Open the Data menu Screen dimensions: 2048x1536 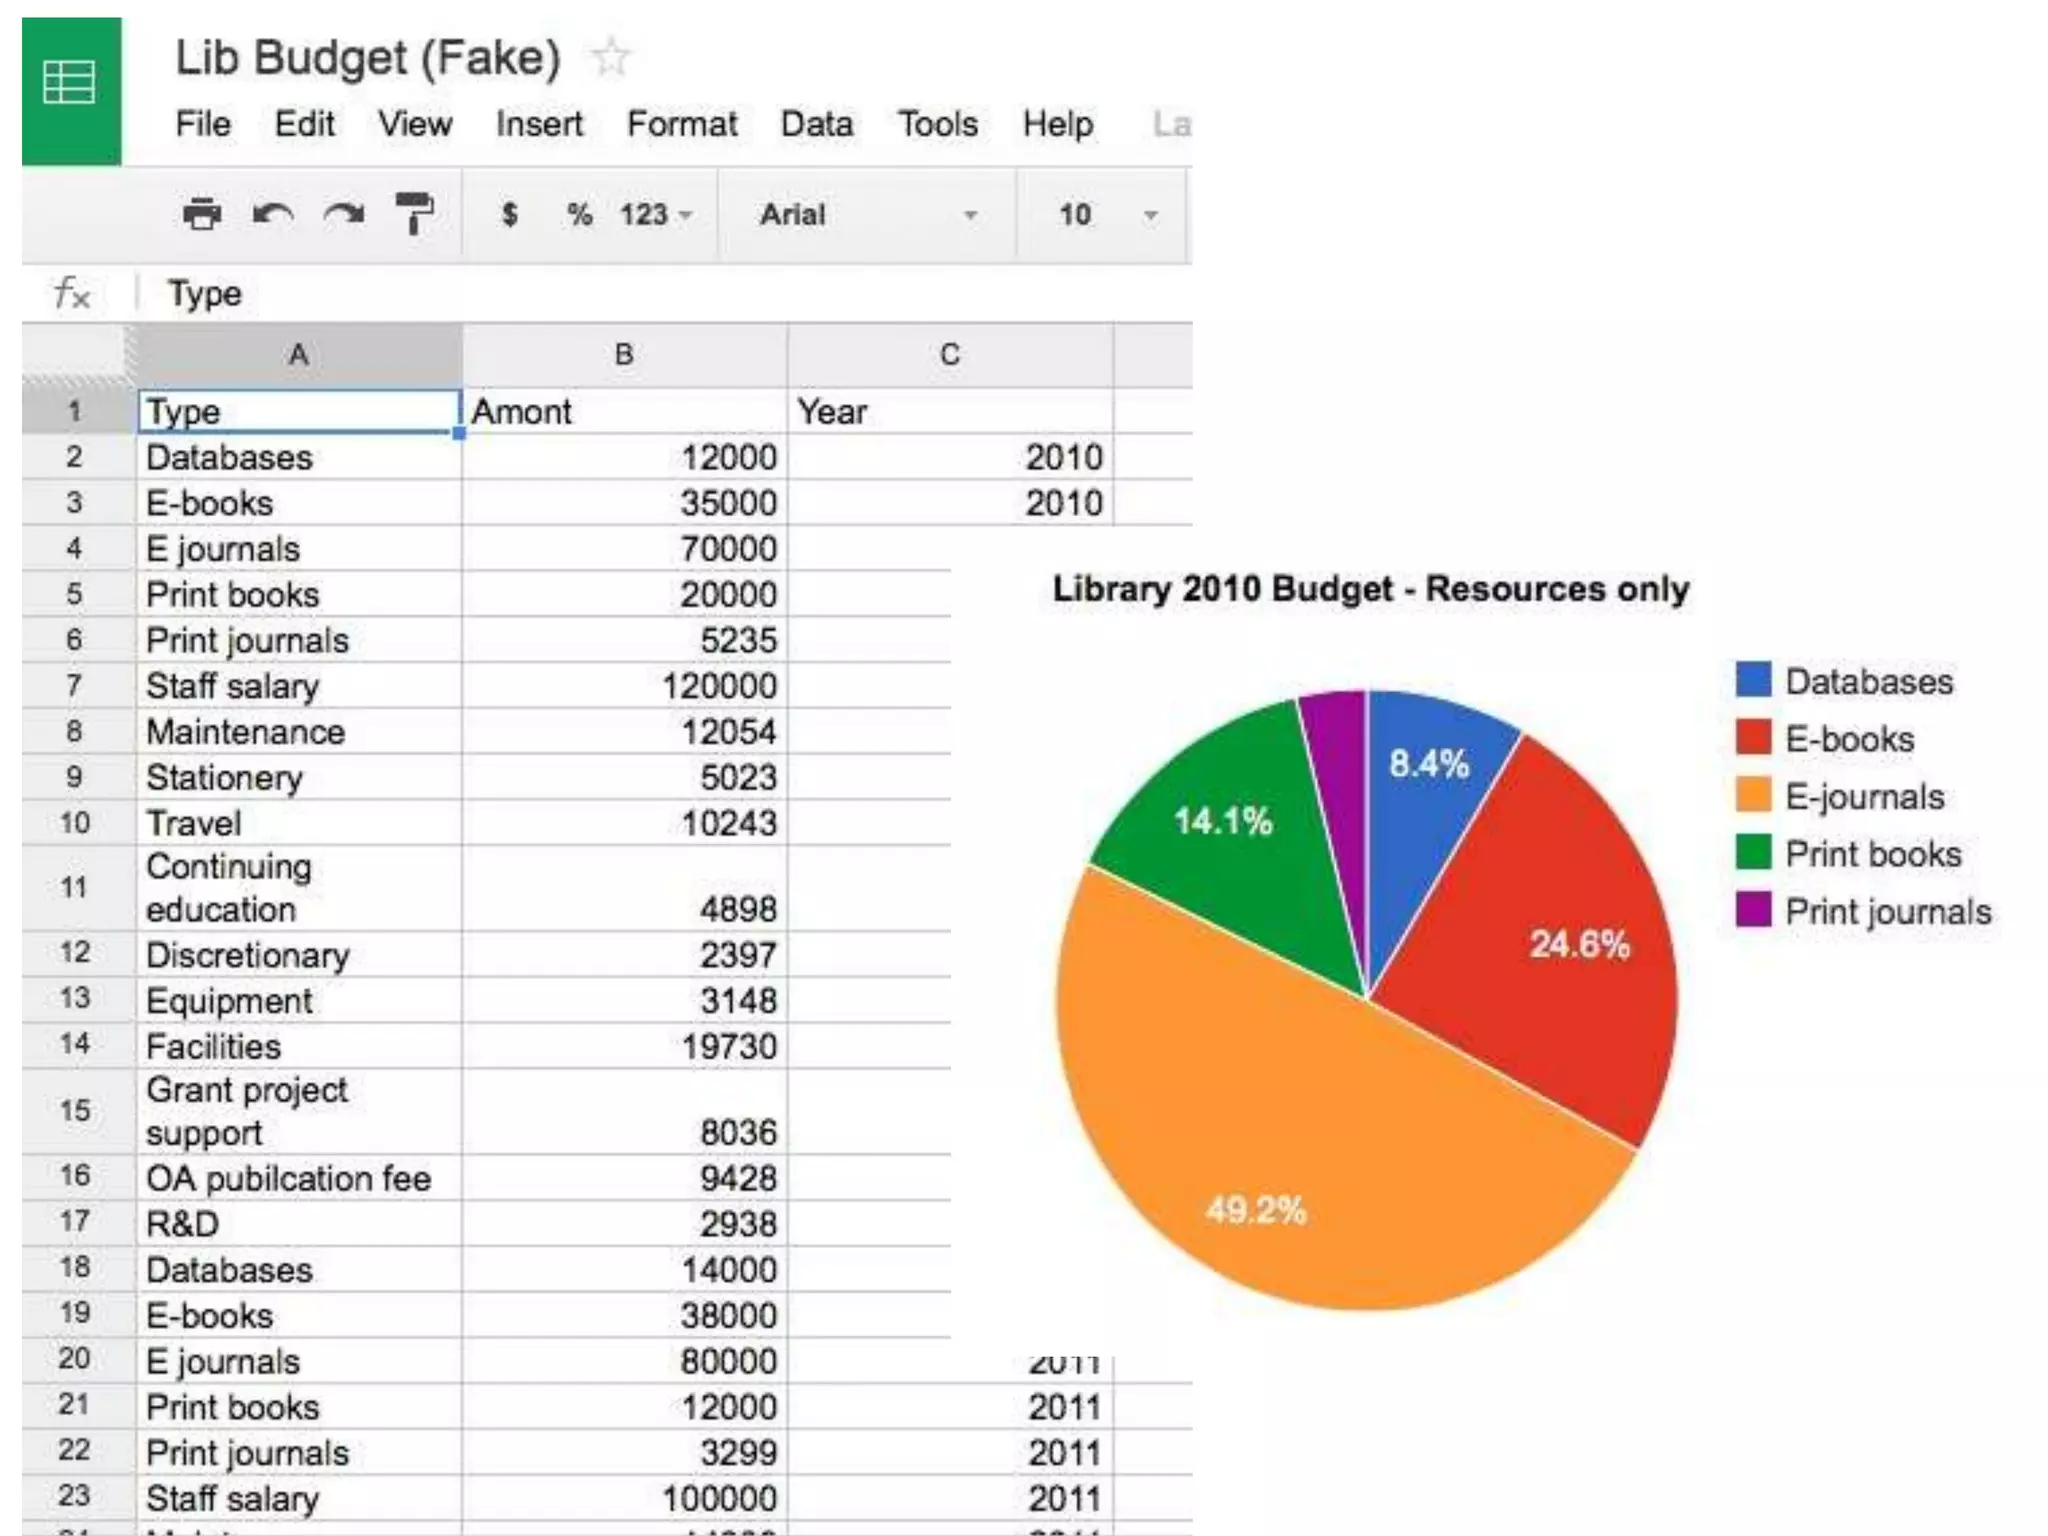click(816, 124)
